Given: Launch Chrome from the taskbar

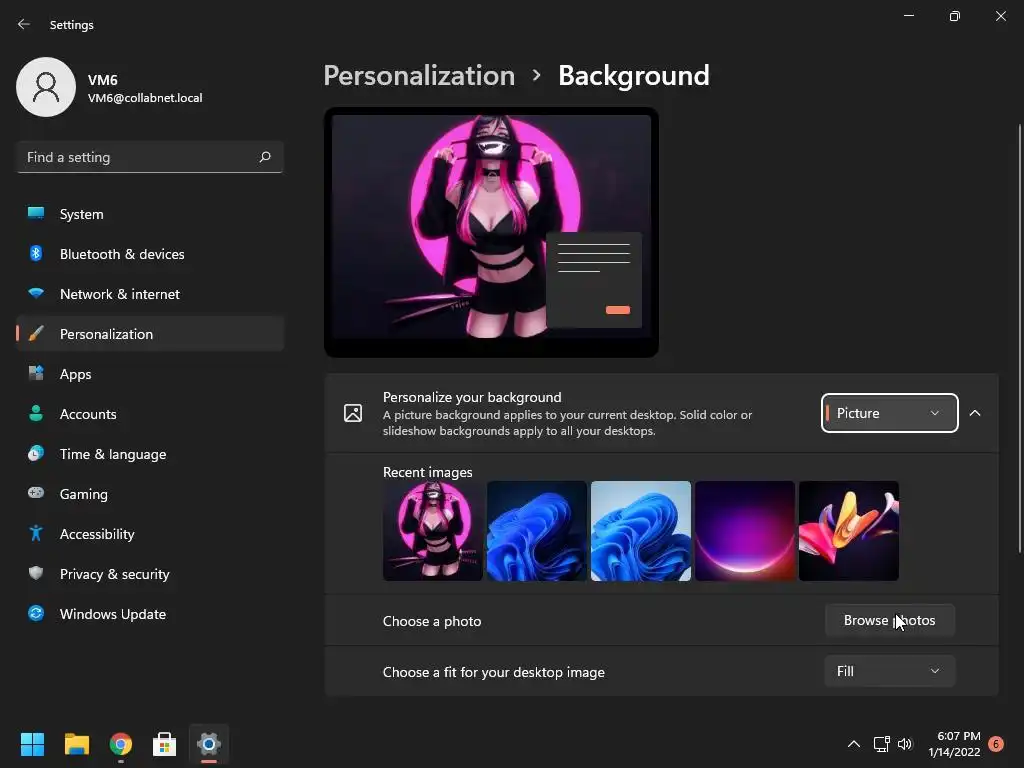Looking at the screenshot, I should point(121,744).
